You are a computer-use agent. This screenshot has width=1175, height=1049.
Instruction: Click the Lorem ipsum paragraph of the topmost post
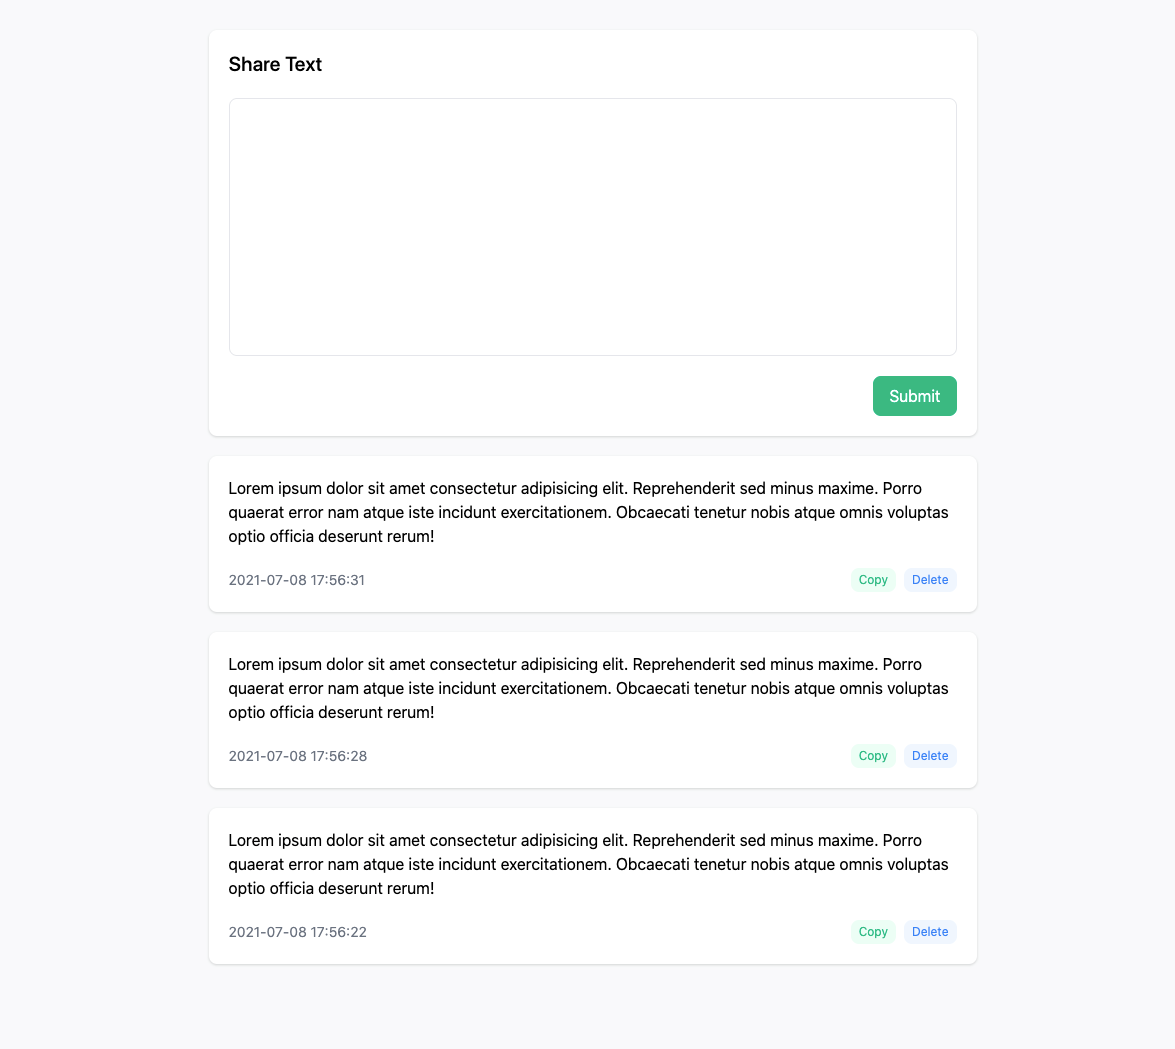pos(588,513)
